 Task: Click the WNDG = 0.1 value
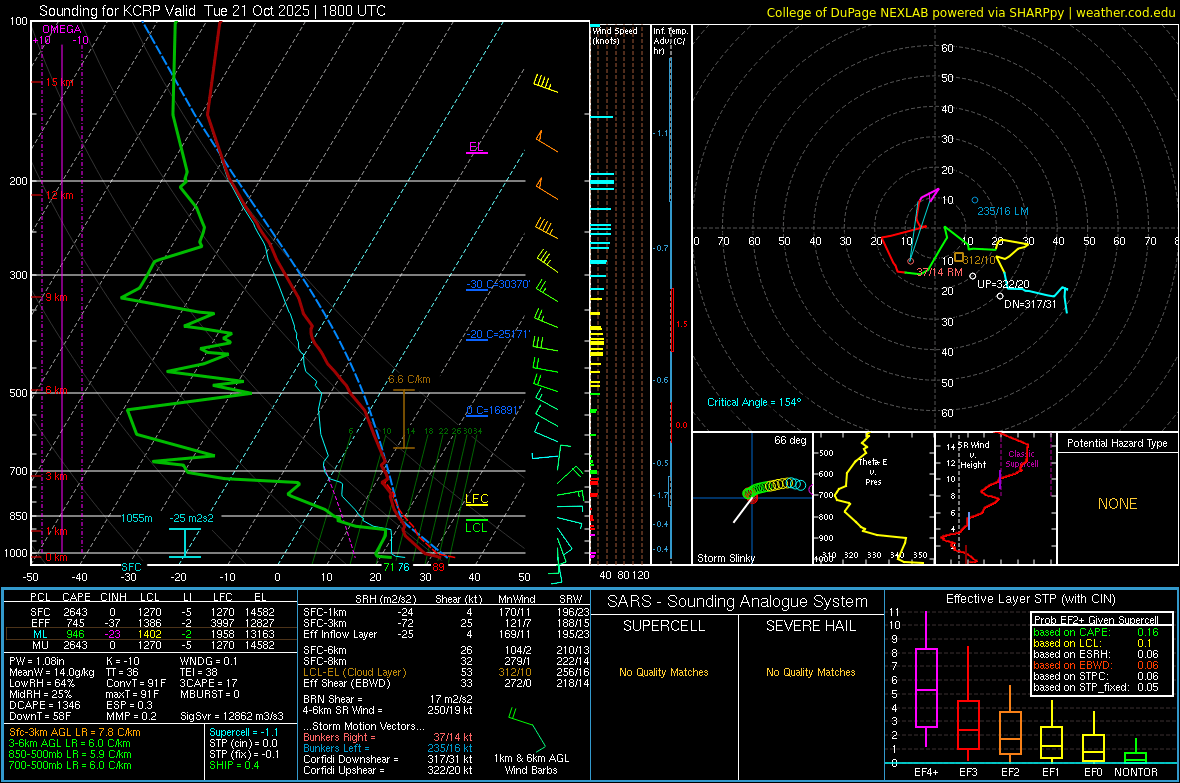pyautogui.click(x=208, y=661)
